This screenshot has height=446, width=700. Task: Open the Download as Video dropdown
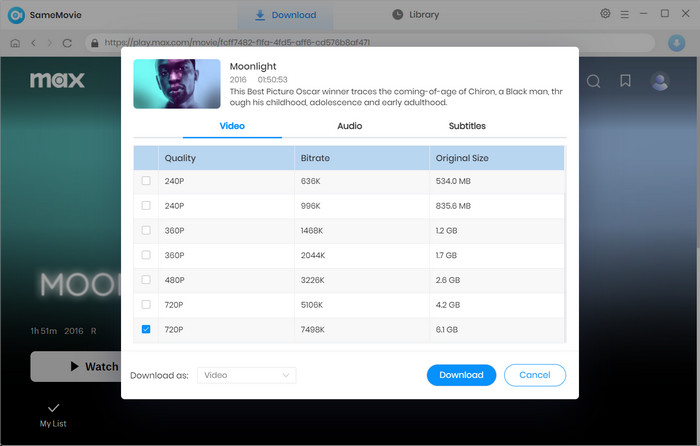click(246, 375)
